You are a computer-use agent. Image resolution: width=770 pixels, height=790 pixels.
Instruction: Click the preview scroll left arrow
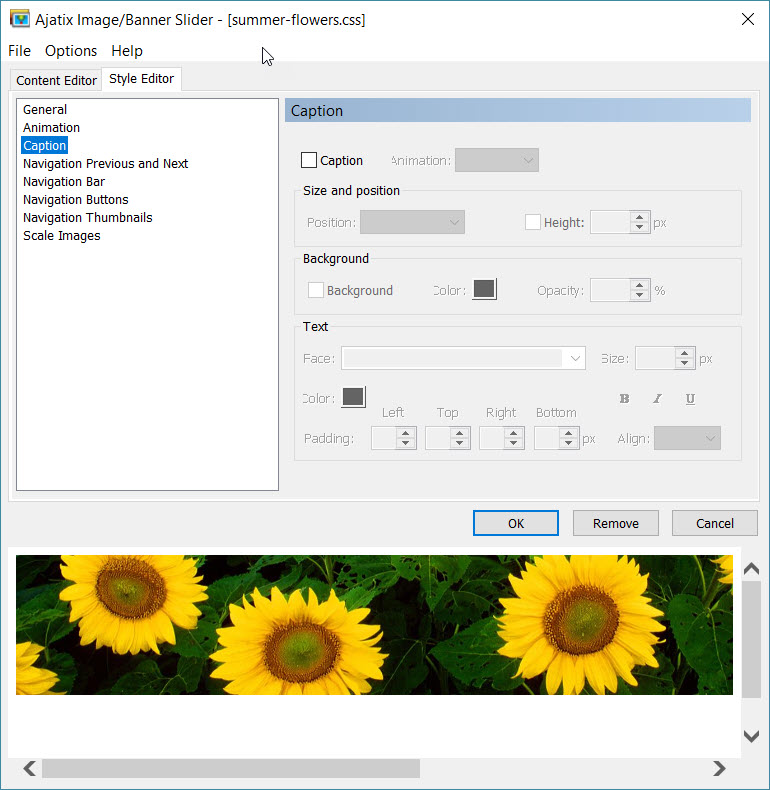click(30, 768)
